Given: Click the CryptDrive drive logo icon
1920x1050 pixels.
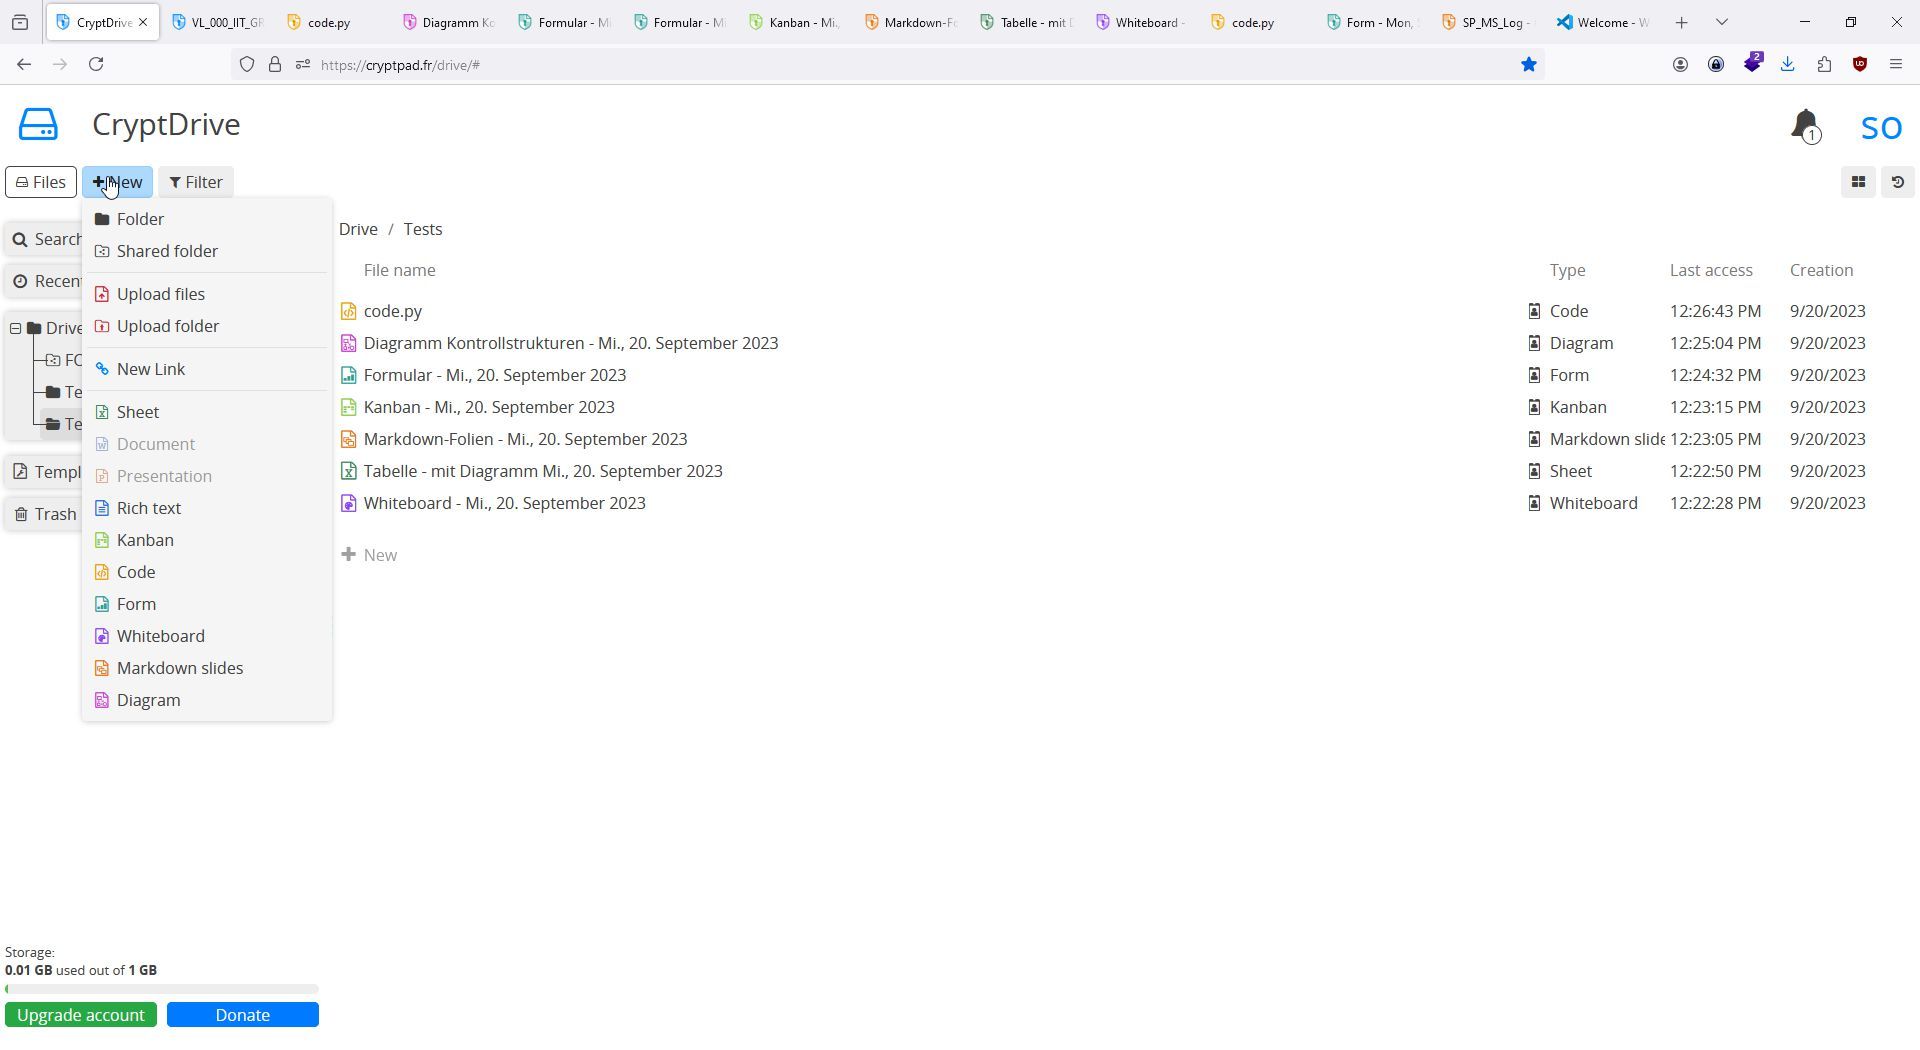Looking at the screenshot, I should click(38, 125).
